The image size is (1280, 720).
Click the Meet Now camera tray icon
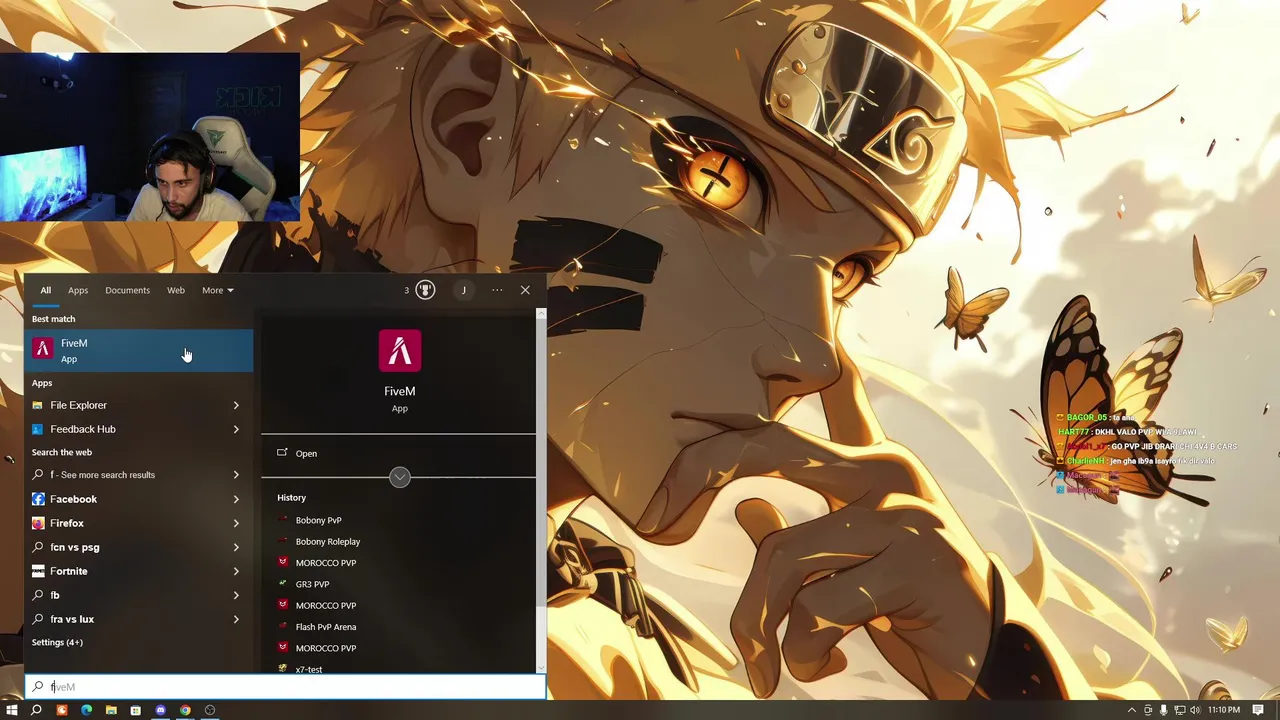tap(1148, 710)
